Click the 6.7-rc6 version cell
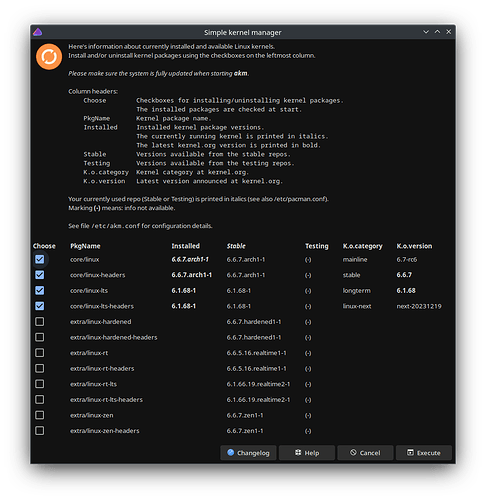486x500 pixels. pyautogui.click(x=407, y=259)
